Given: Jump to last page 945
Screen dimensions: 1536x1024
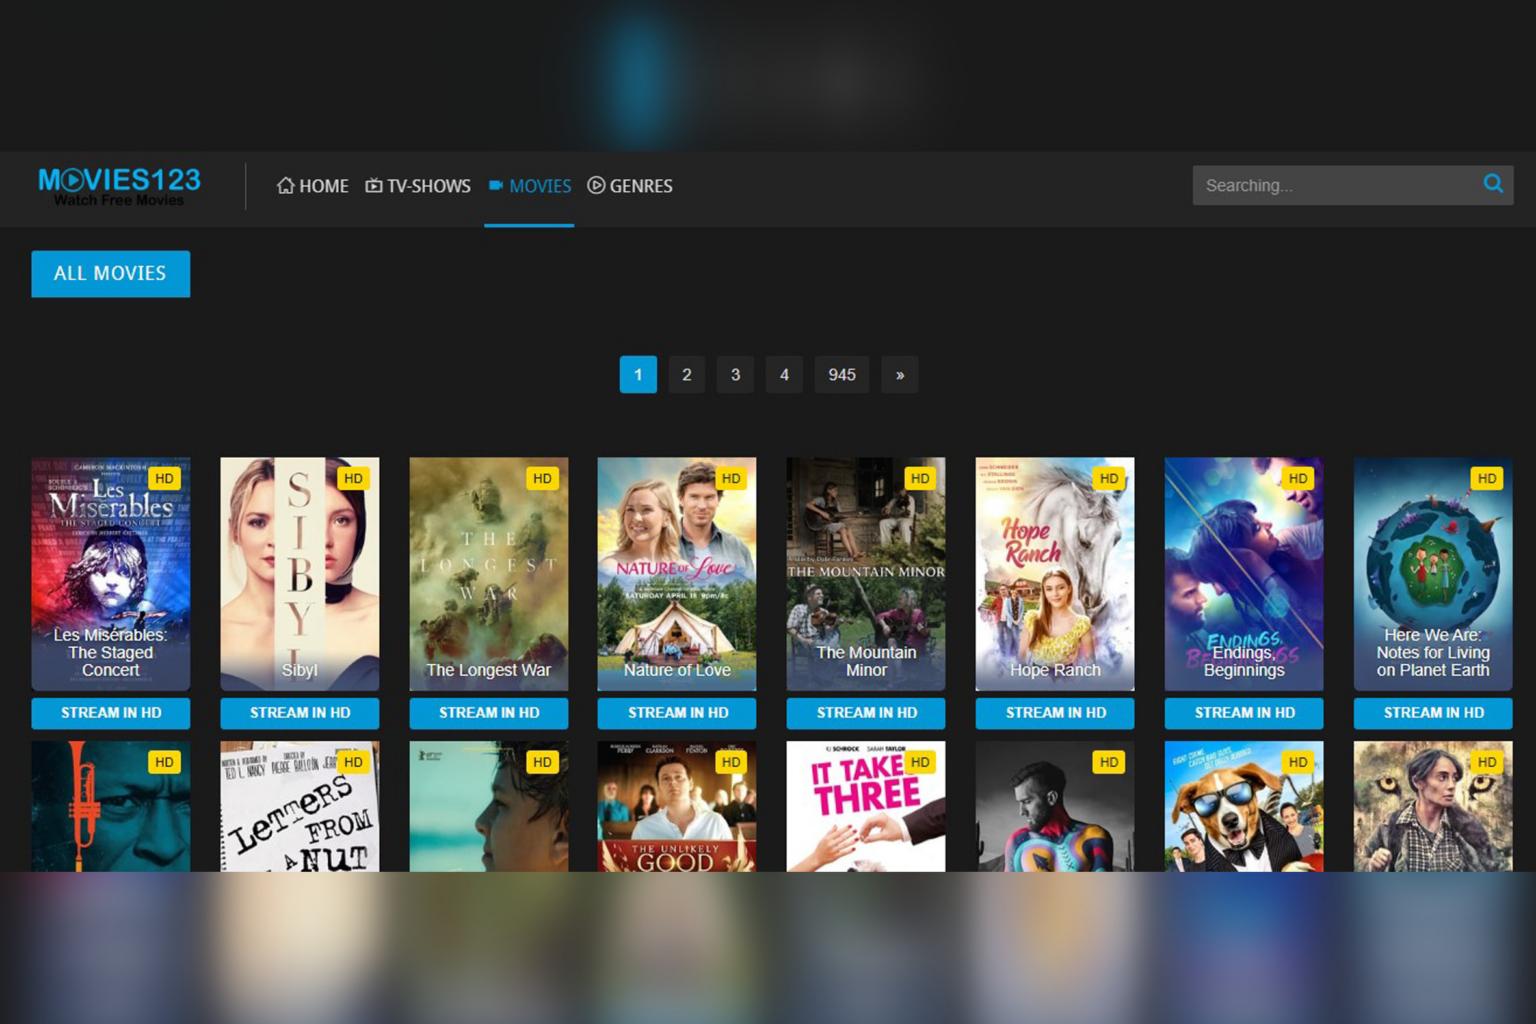Looking at the screenshot, I should click(x=841, y=375).
